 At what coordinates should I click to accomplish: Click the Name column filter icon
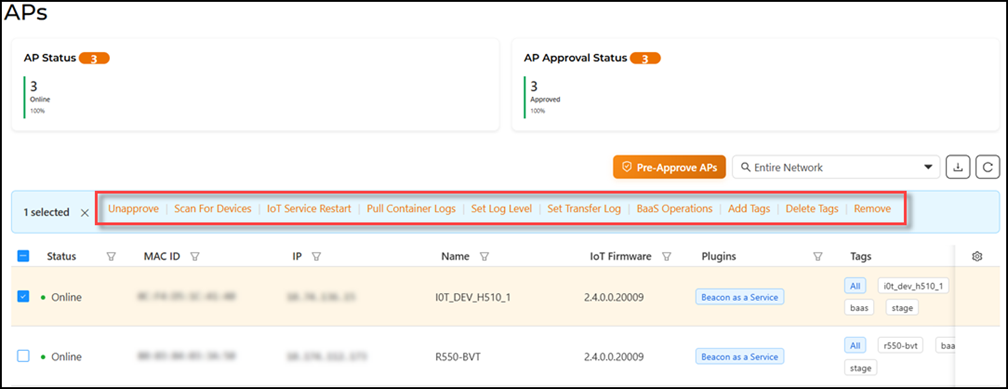pos(485,257)
